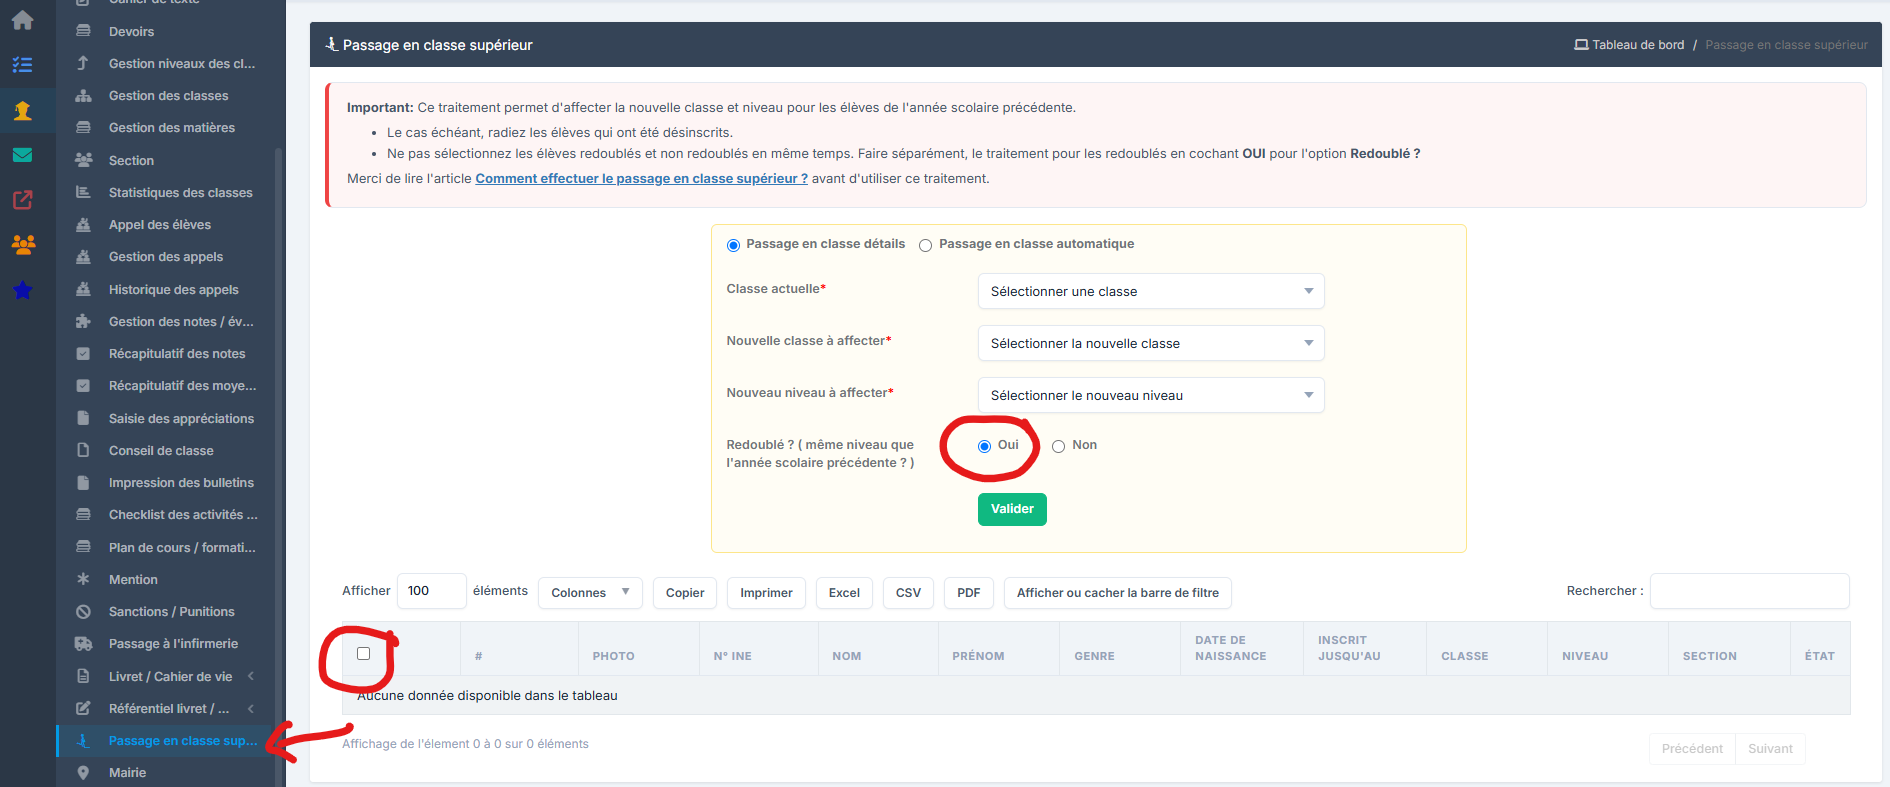
Task: Click the Conseil de classe file icon
Action: click(x=84, y=450)
